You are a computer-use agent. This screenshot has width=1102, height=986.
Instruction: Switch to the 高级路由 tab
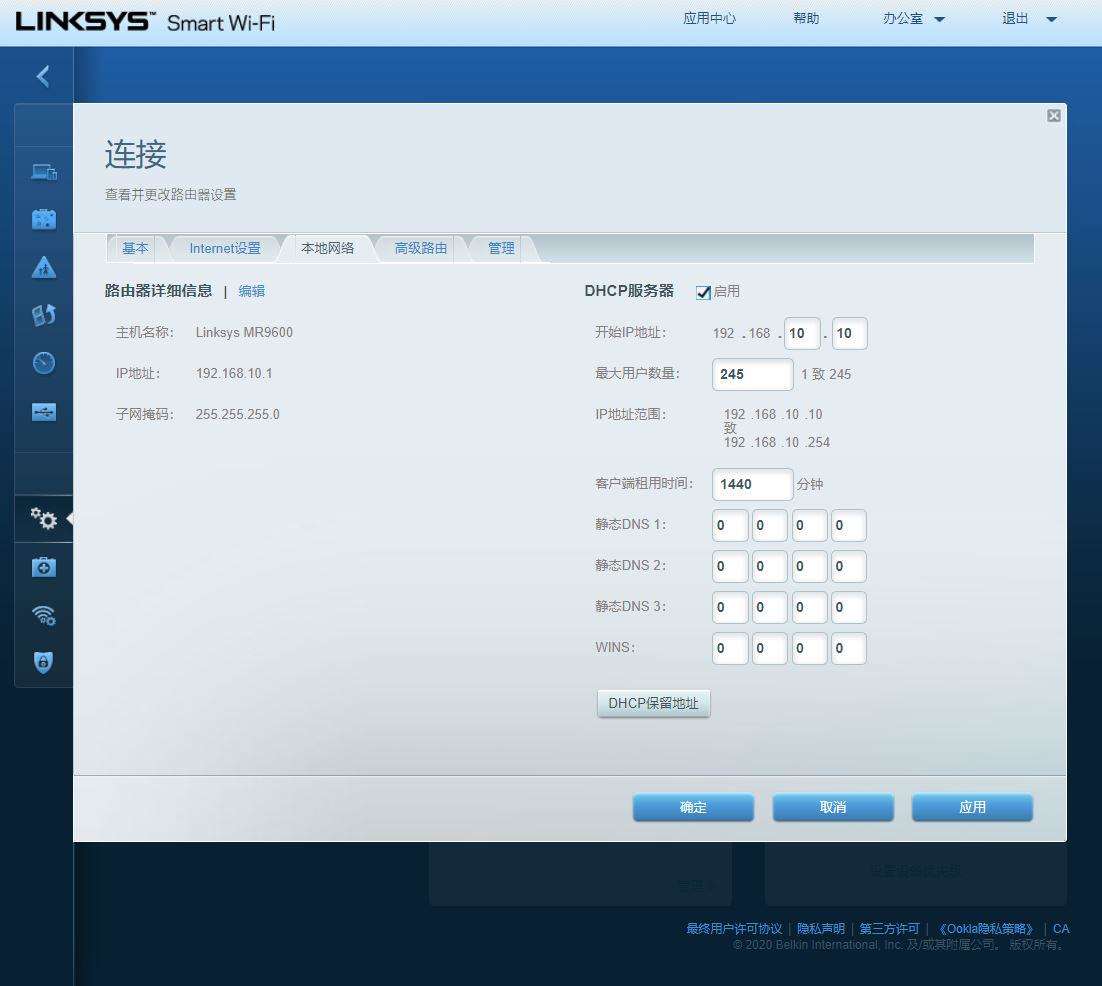tap(420, 248)
